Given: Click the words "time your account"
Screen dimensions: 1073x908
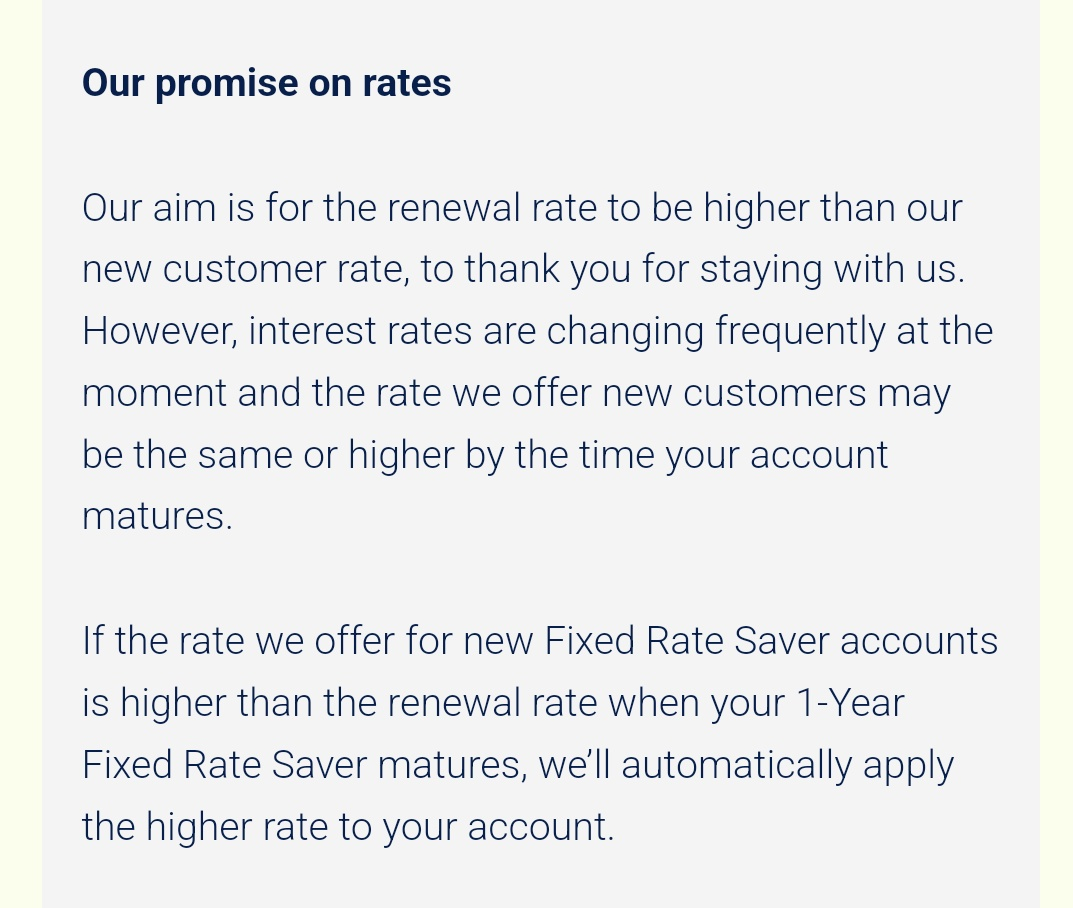Looking at the screenshot, I should (x=734, y=456).
